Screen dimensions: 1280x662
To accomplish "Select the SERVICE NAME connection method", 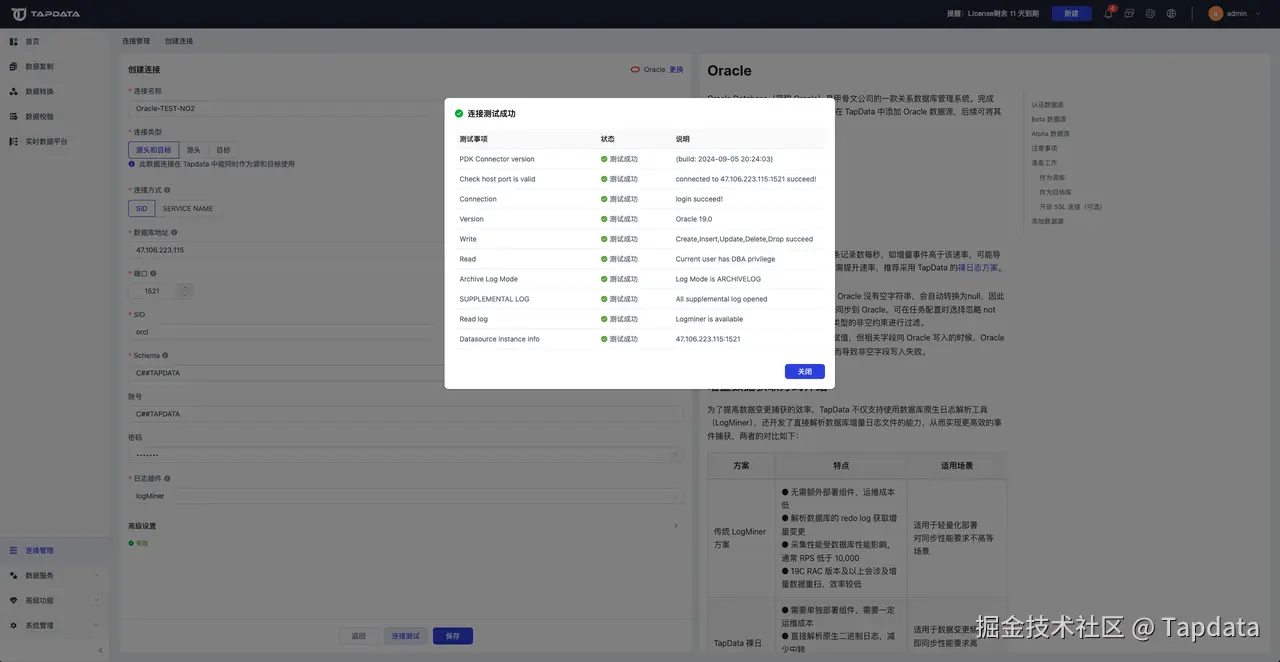I will [188, 209].
